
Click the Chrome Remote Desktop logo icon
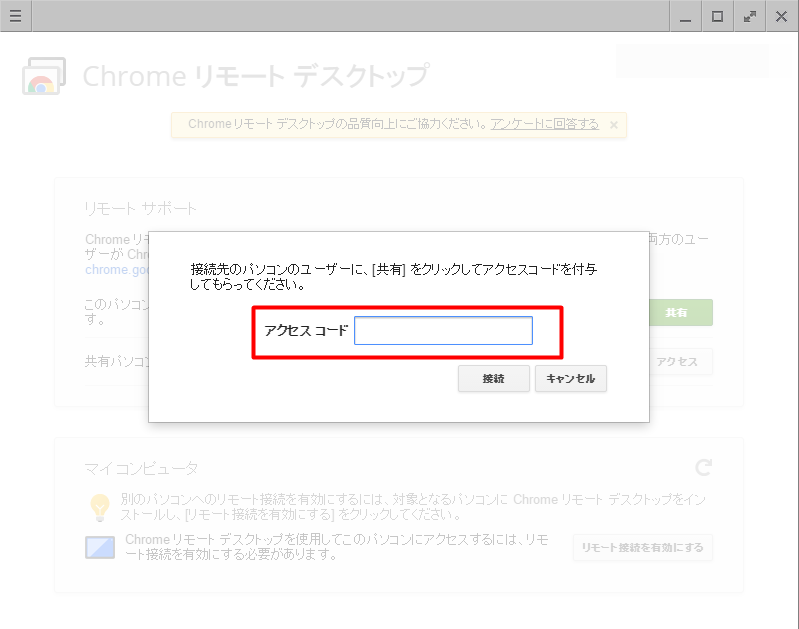(x=44, y=76)
